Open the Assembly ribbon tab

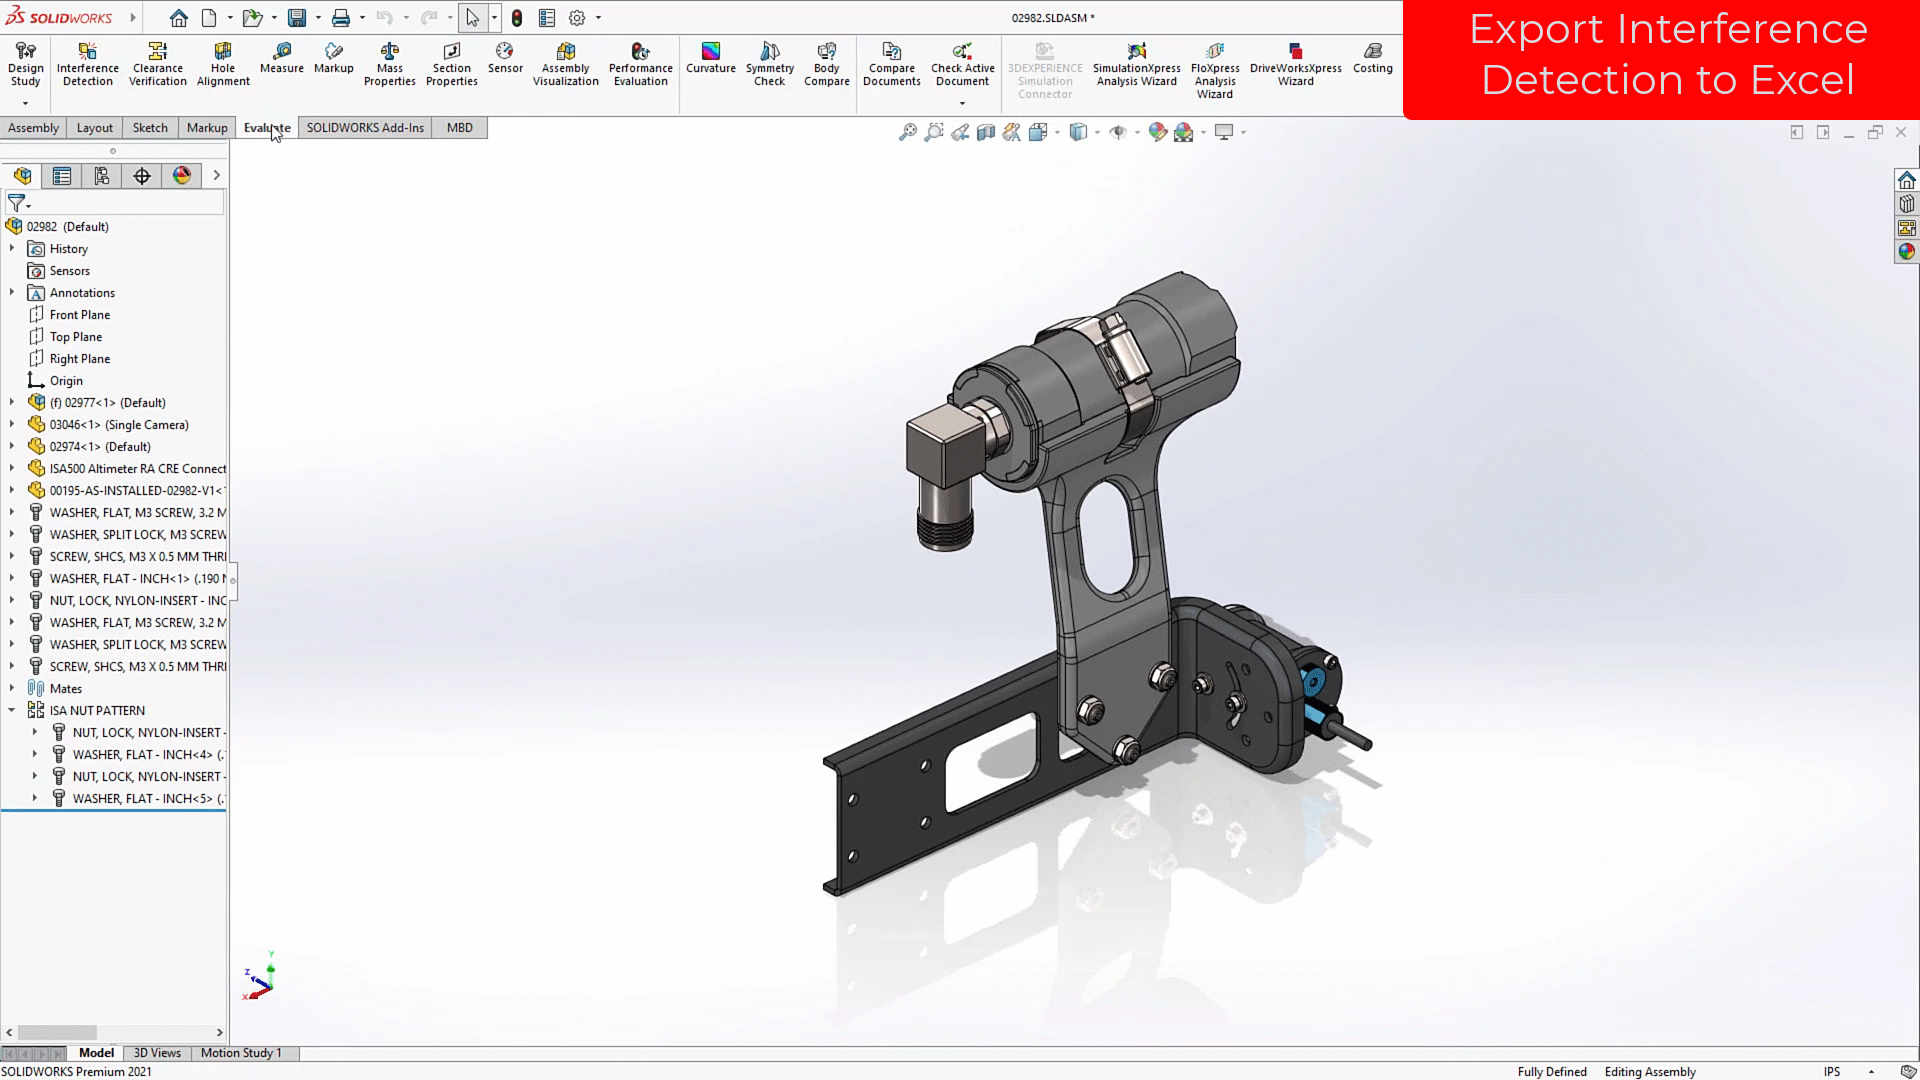tap(33, 128)
